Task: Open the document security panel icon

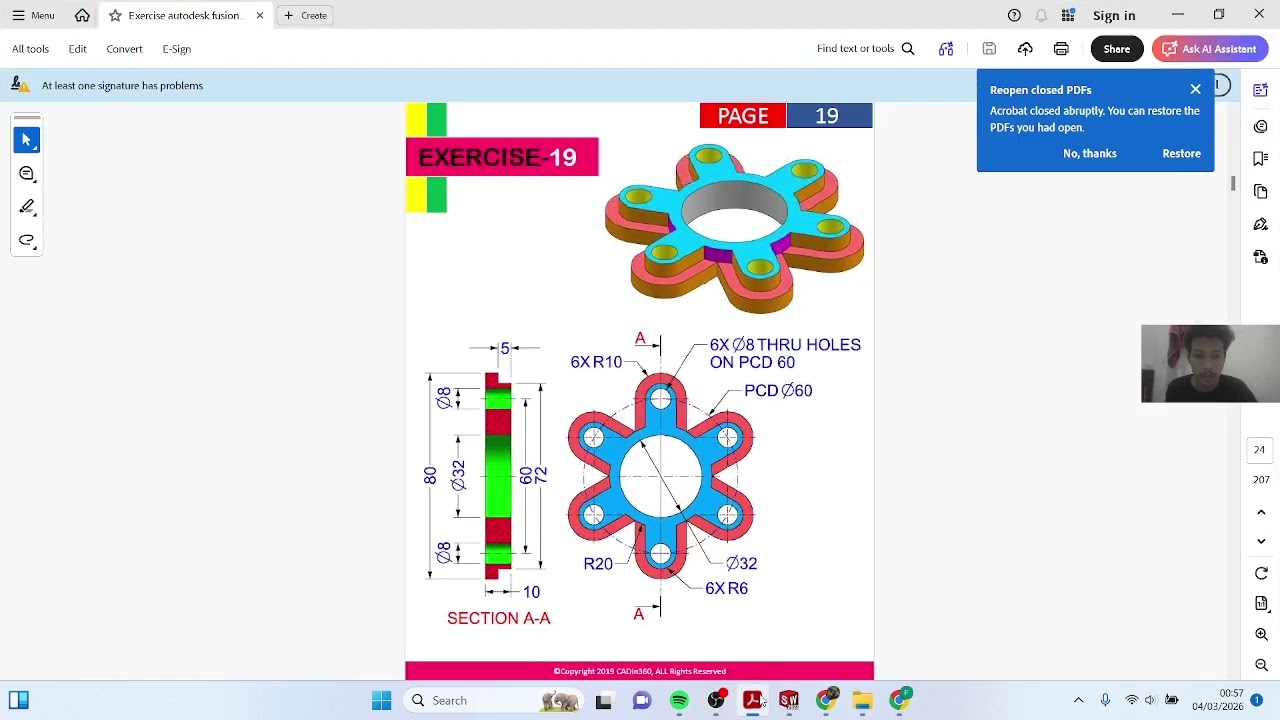Action: tap(1261, 257)
